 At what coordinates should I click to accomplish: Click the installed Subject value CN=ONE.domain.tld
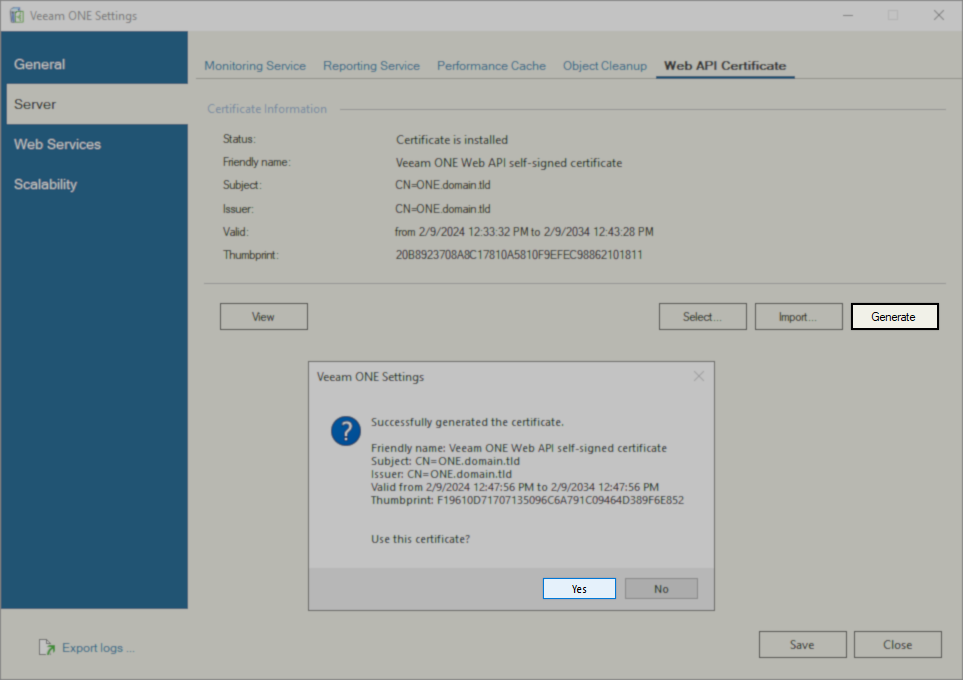tap(443, 185)
